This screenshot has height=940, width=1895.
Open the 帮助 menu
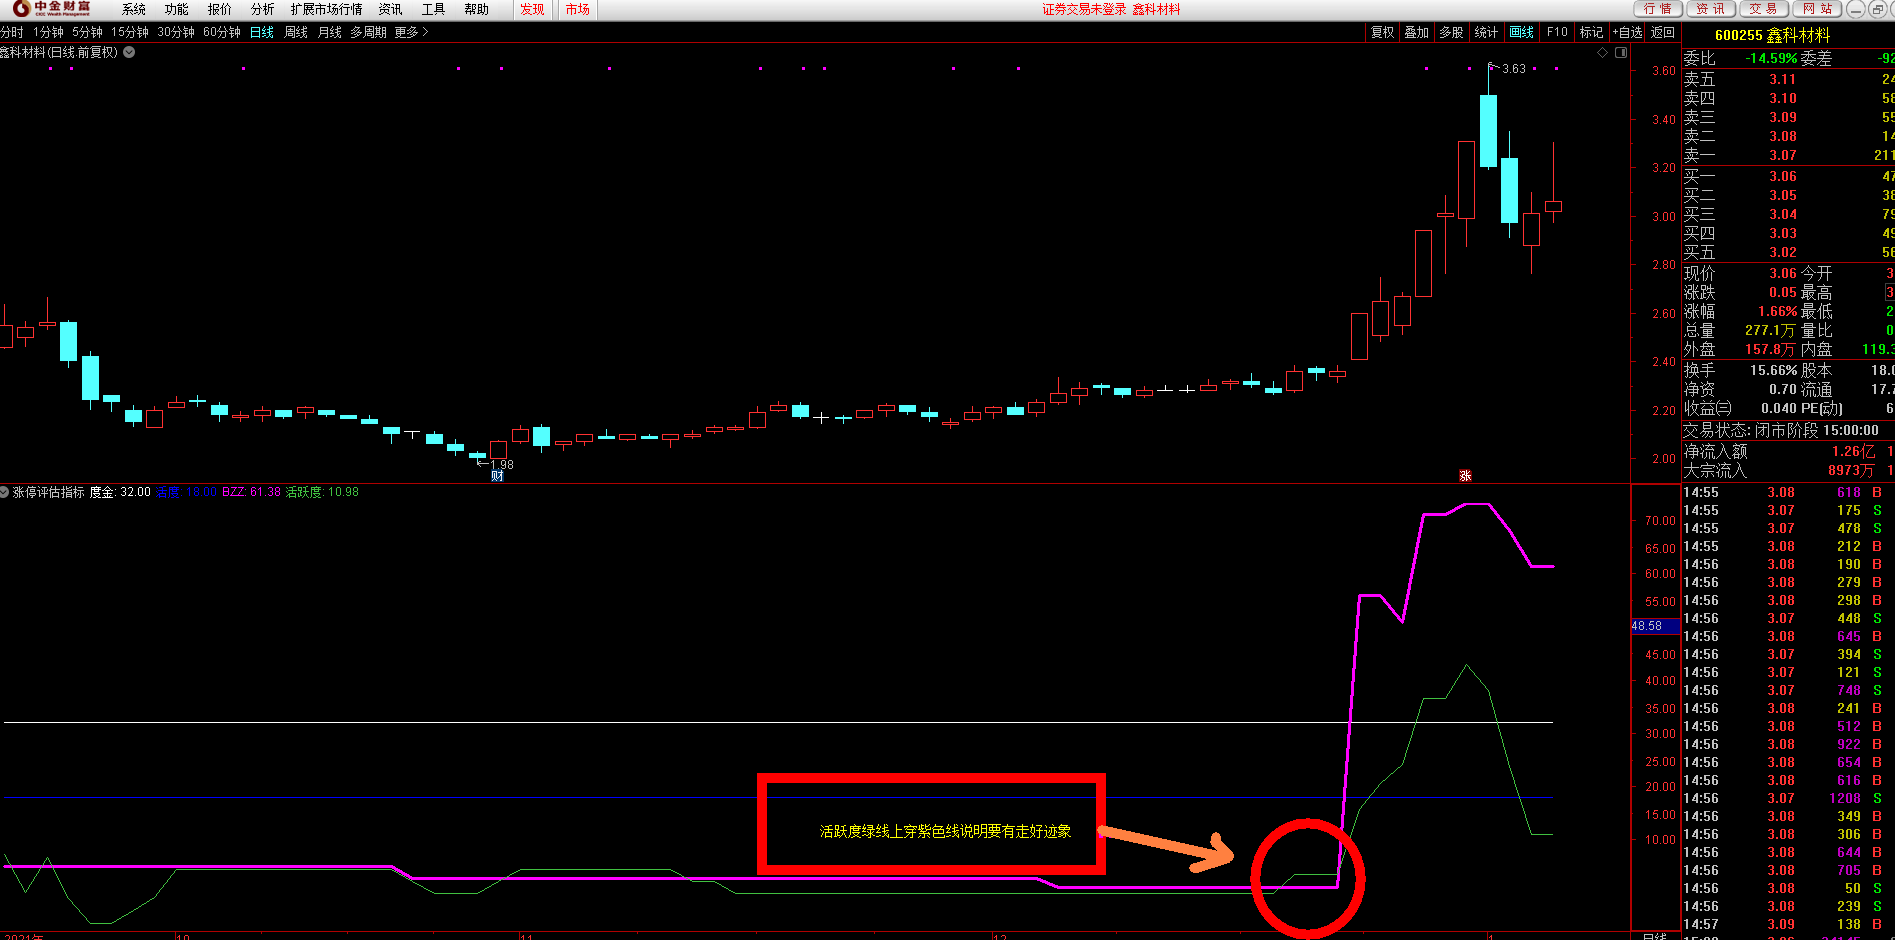point(477,9)
